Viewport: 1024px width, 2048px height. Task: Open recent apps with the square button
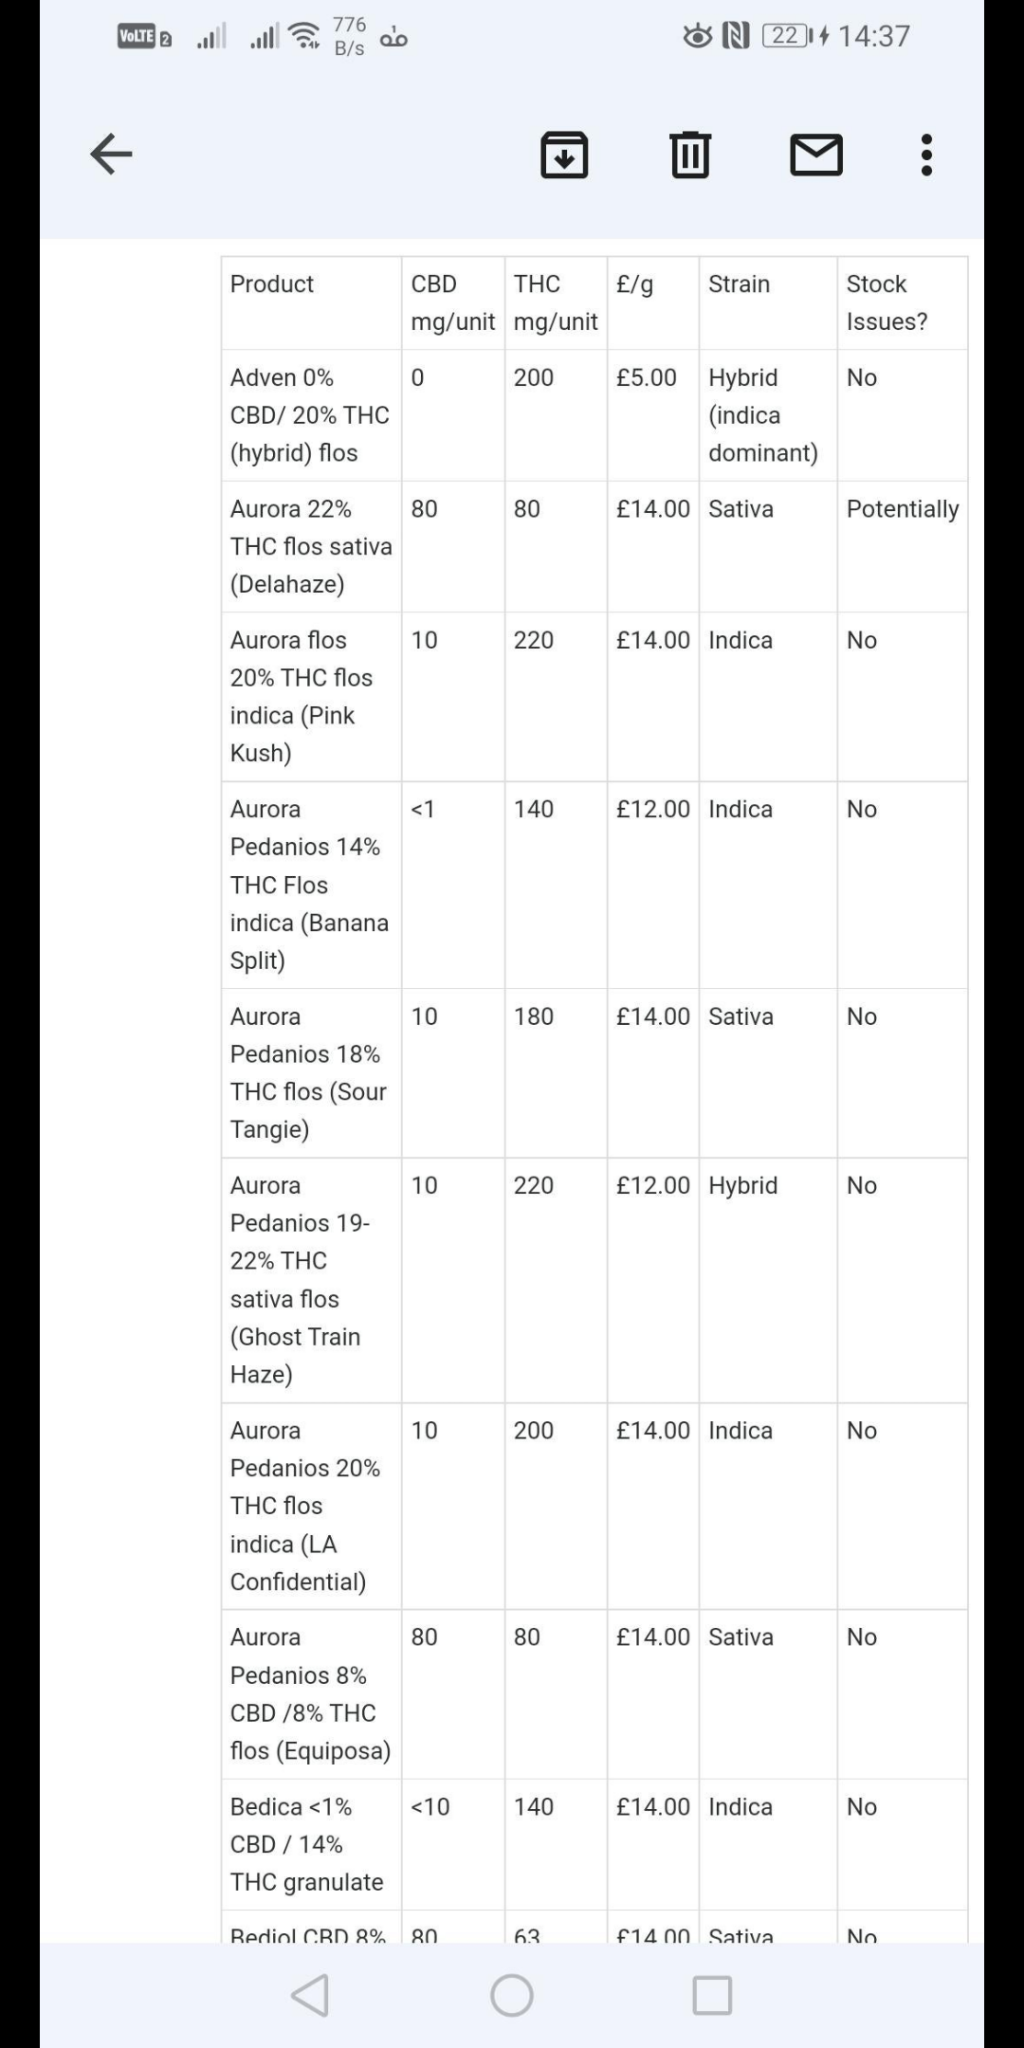coord(712,1995)
